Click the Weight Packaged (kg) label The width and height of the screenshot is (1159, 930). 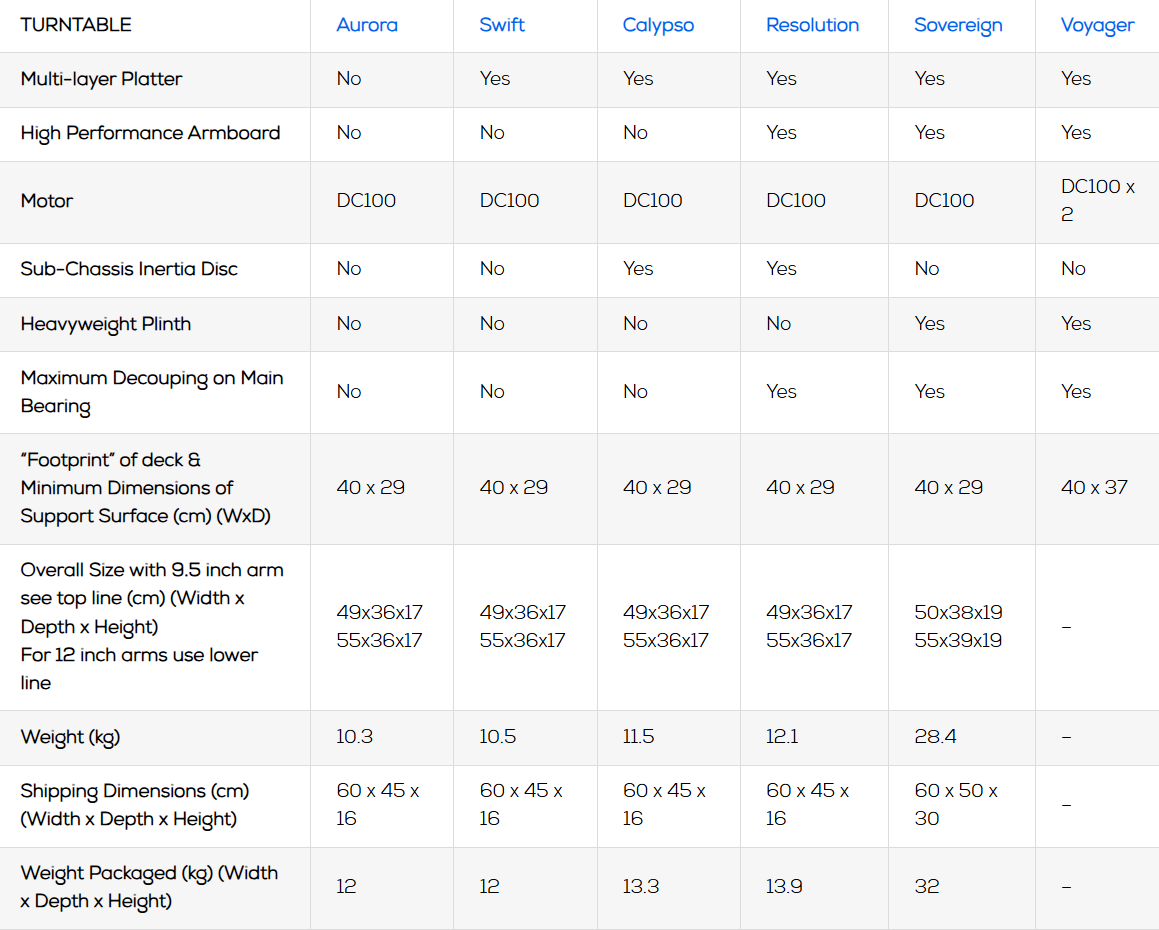point(149,887)
